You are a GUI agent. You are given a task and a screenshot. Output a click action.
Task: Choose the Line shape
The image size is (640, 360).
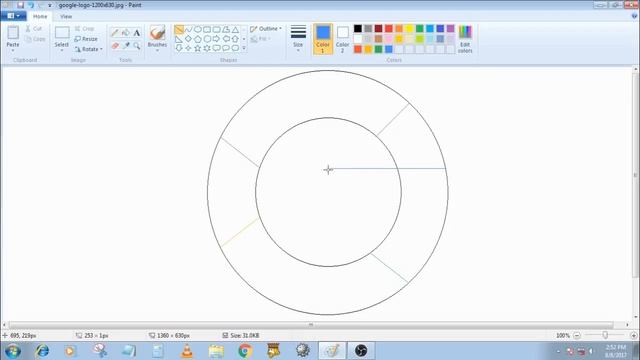click(179, 29)
